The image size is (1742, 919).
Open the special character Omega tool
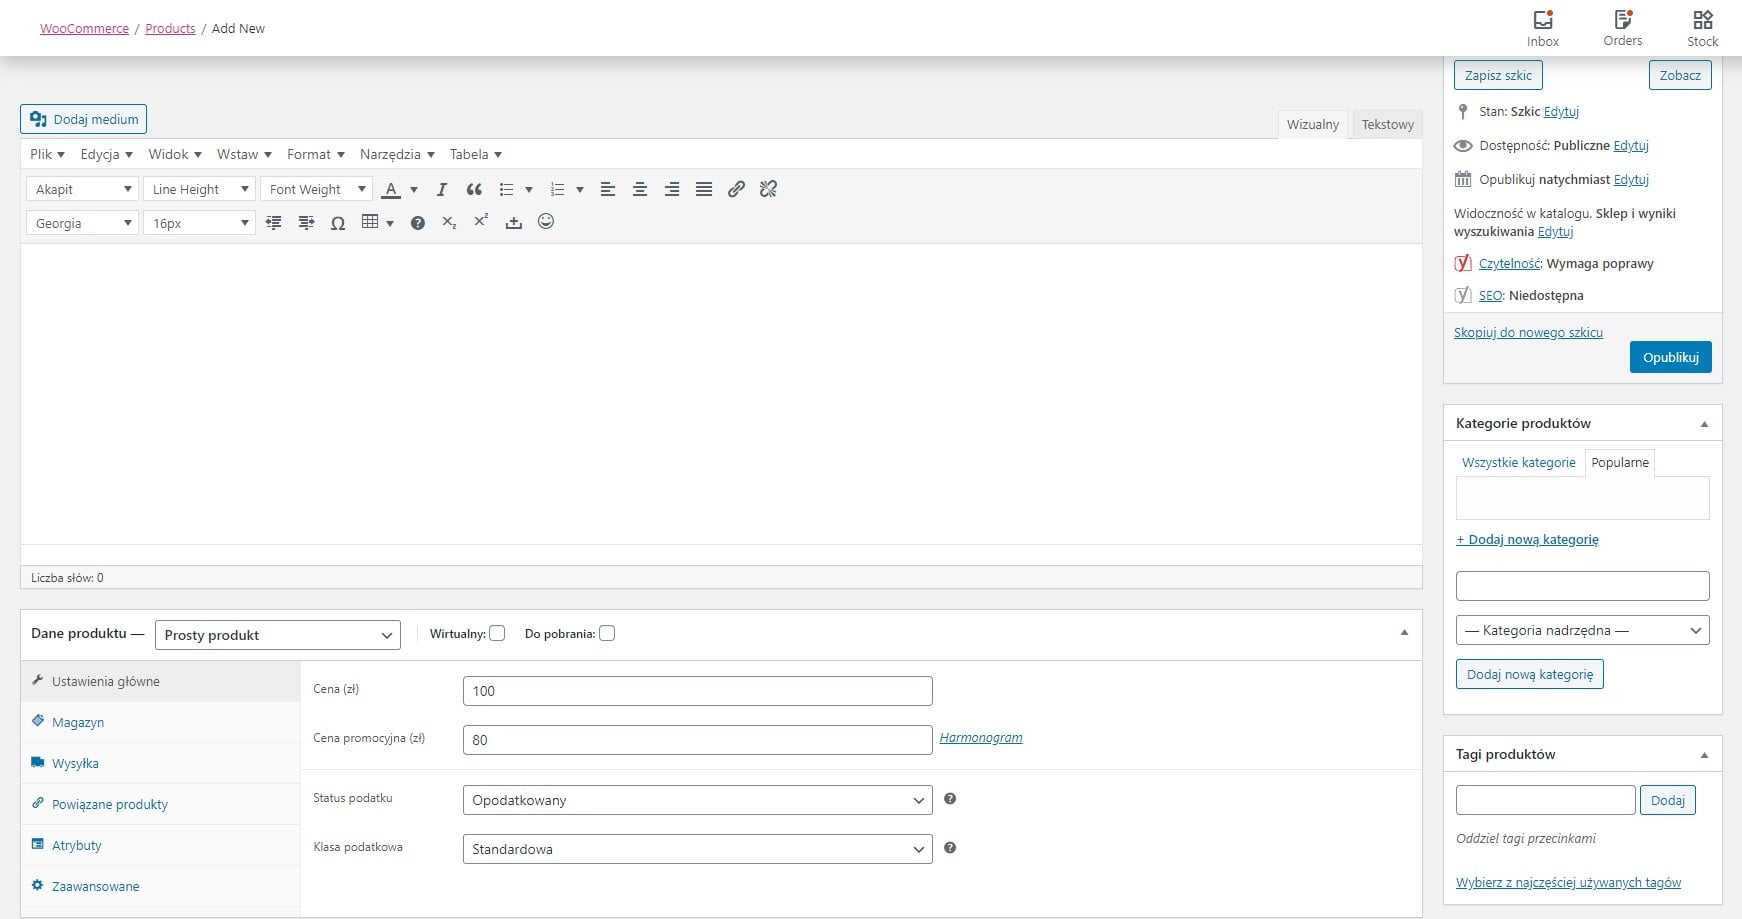(x=338, y=223)
